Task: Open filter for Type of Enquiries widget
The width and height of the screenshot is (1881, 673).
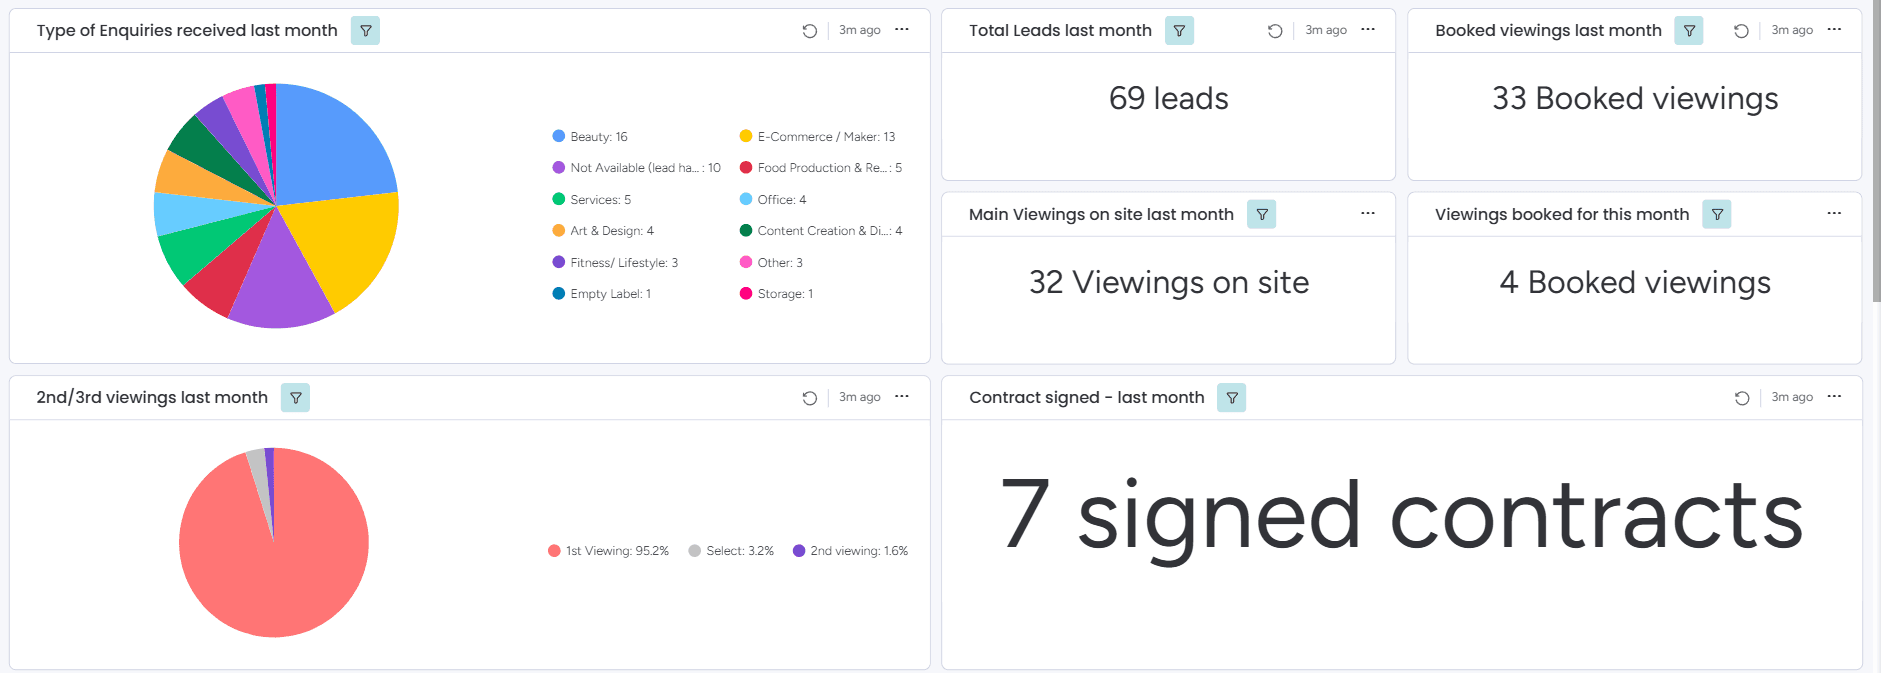Action: coord(366,31)
